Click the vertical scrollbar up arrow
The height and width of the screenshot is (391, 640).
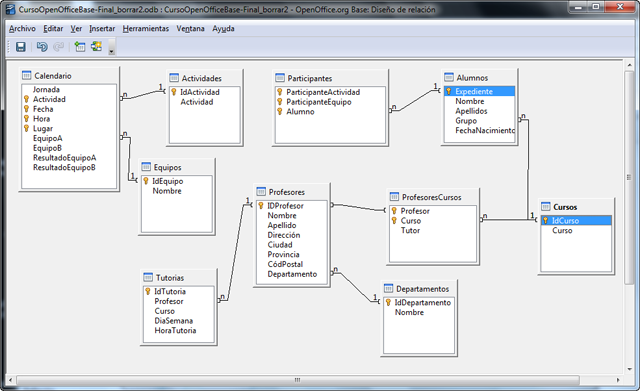629,65
